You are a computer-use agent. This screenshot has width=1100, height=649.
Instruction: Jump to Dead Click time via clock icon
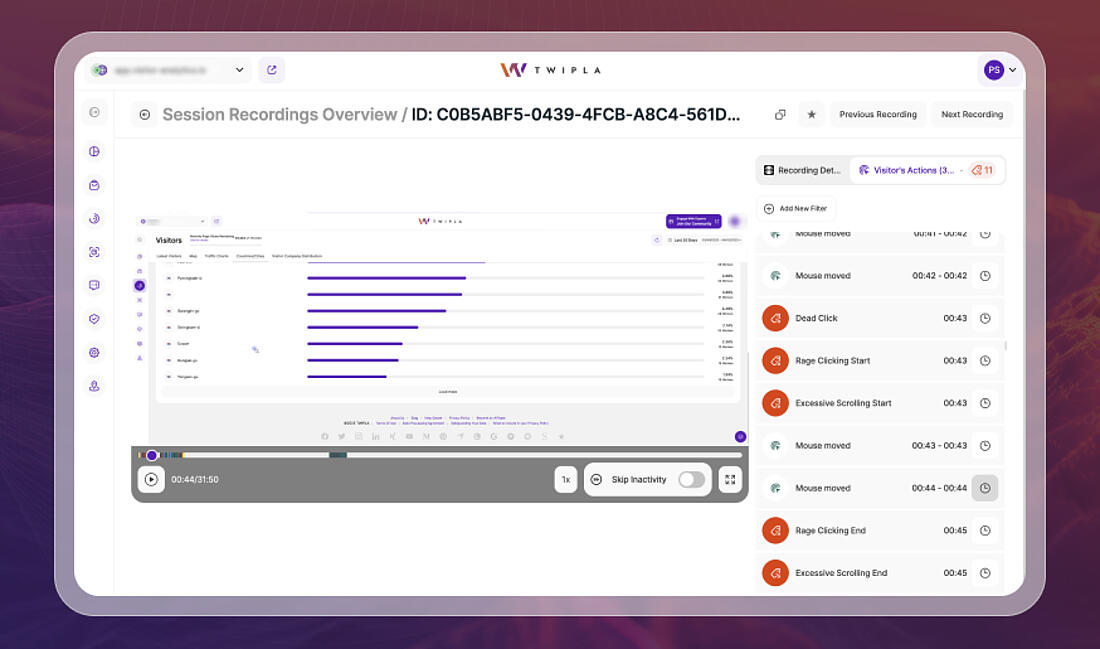[985, 319]
